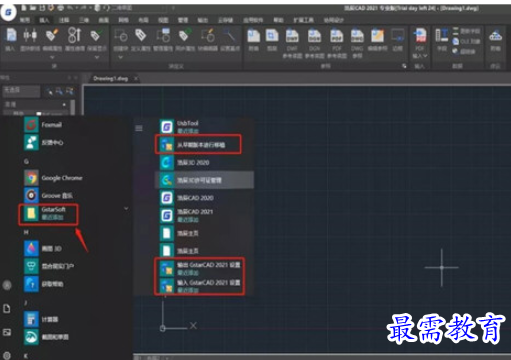Switch to the 注释 ribbon tab
Viewport: 511px width, 360px height.
click(64, 20)
